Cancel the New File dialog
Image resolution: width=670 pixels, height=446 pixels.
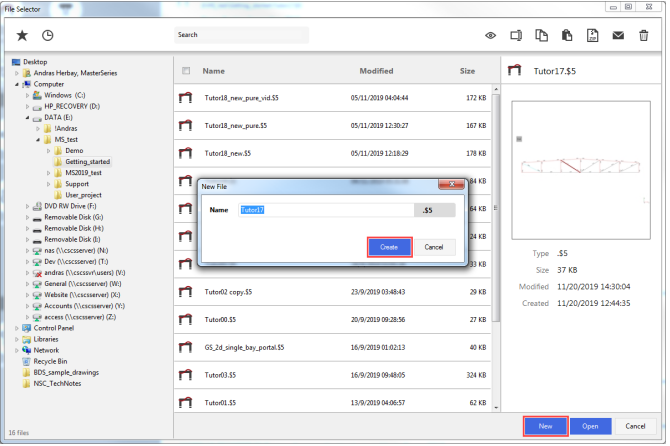(434, 246)
